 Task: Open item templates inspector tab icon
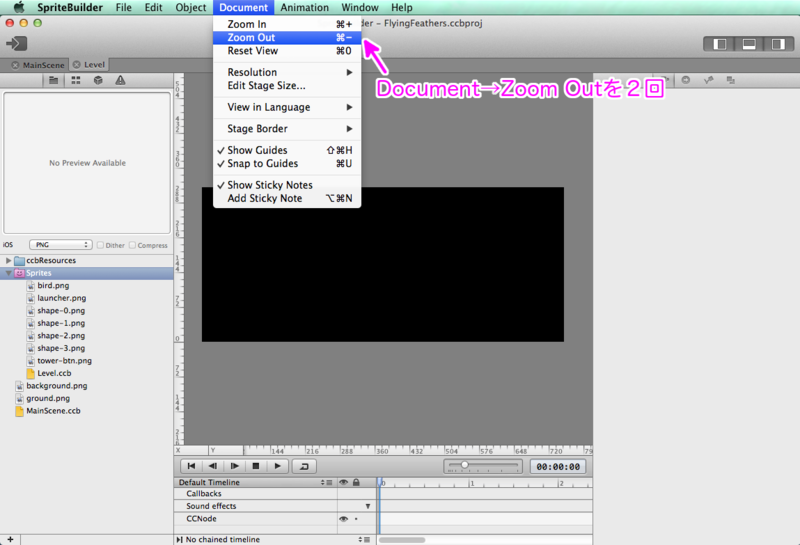731,80
